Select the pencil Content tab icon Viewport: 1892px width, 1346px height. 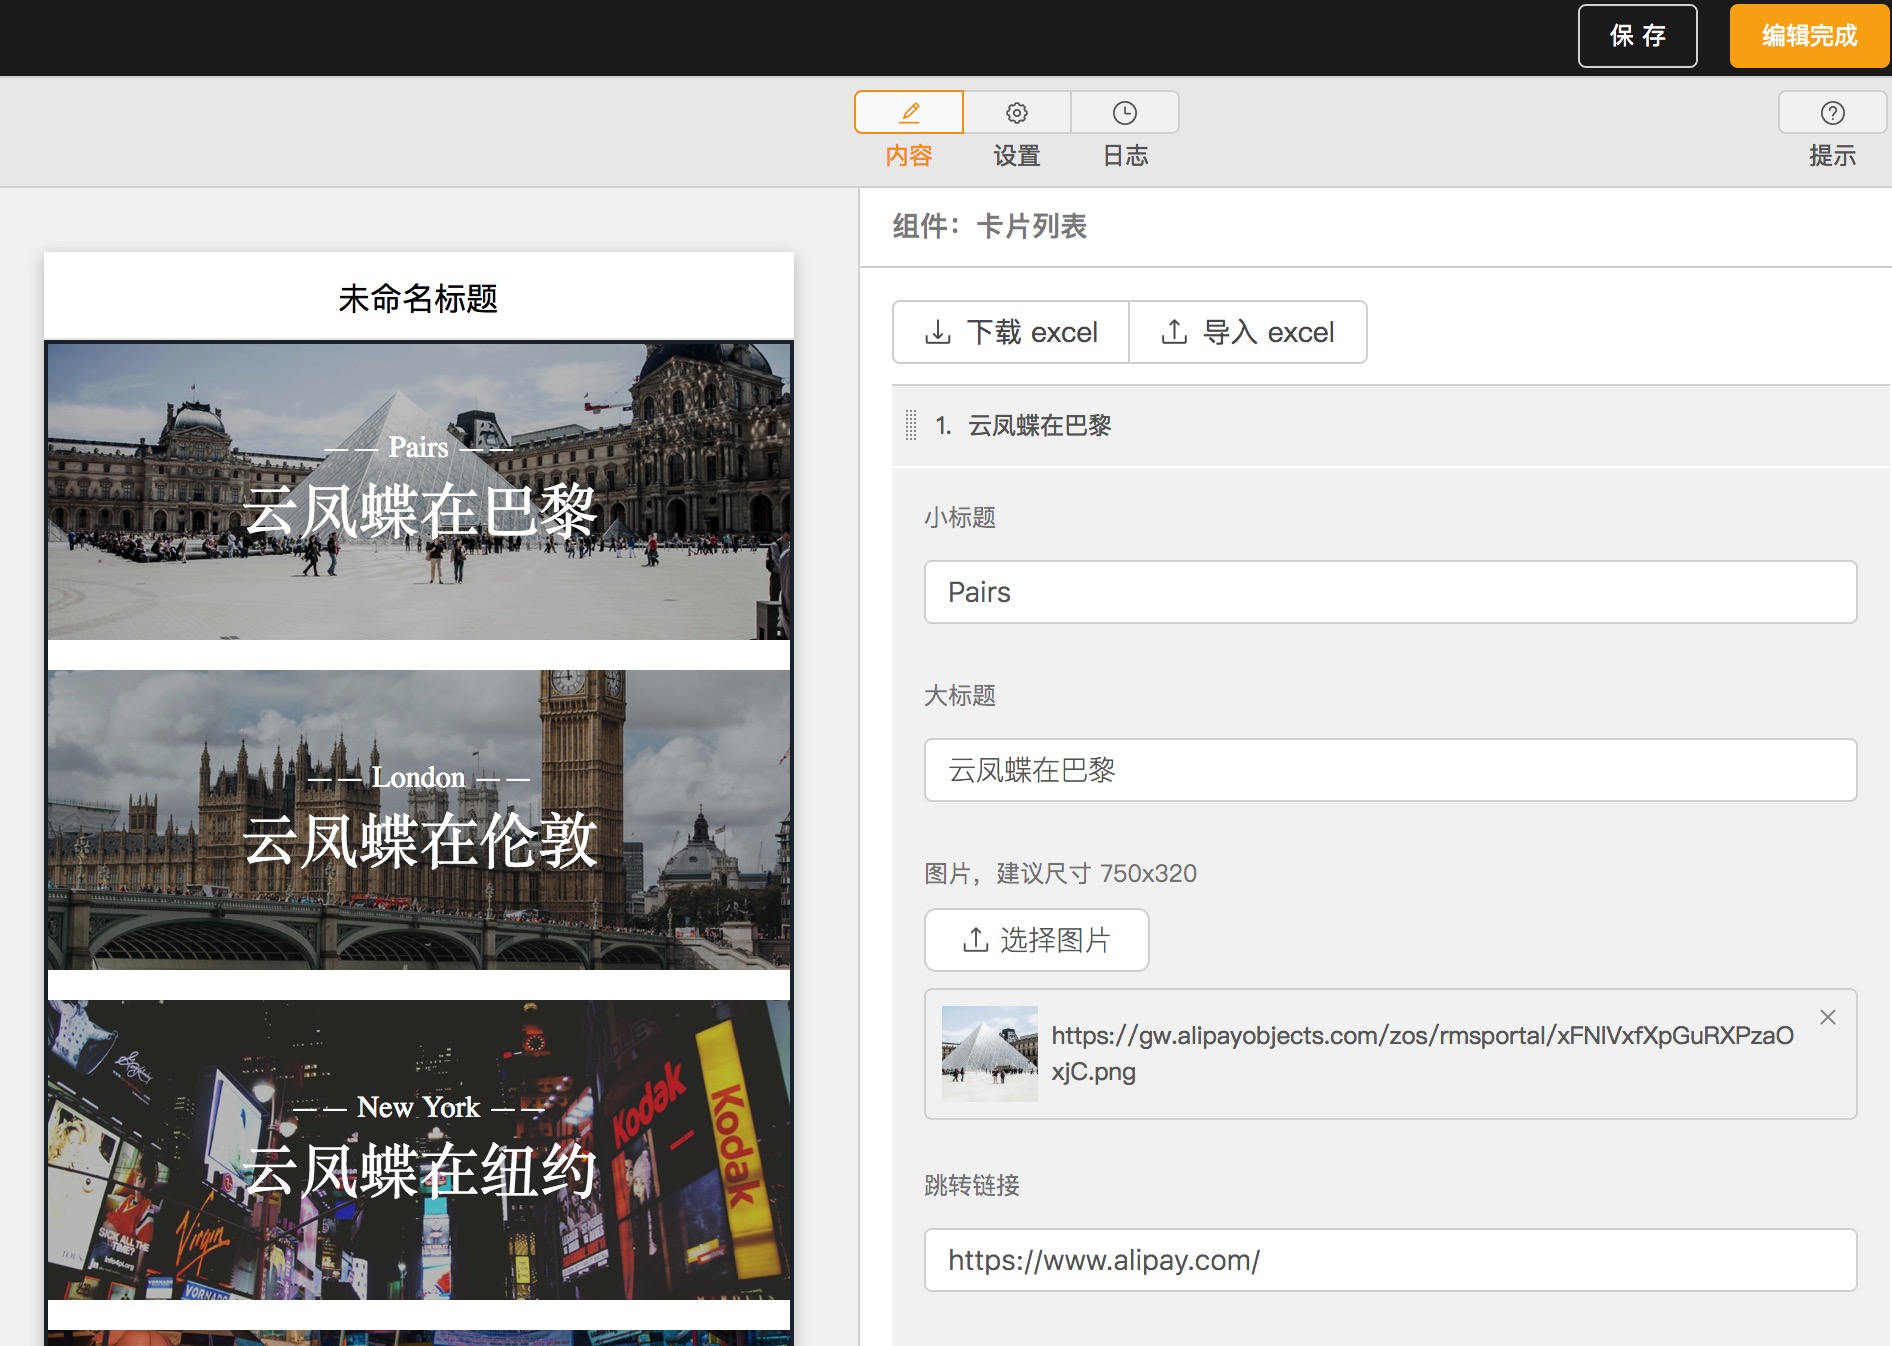click(909, 112)
